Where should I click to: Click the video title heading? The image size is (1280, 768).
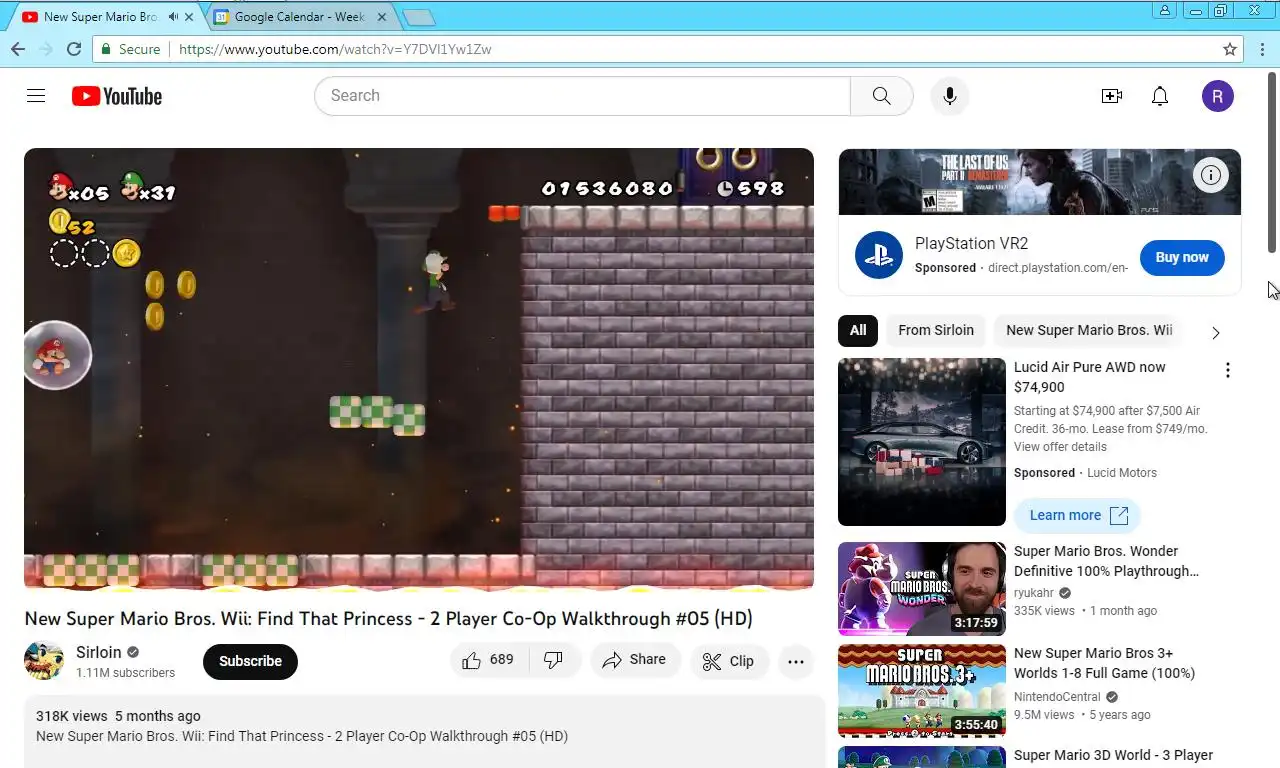click(x=388, y=618)
